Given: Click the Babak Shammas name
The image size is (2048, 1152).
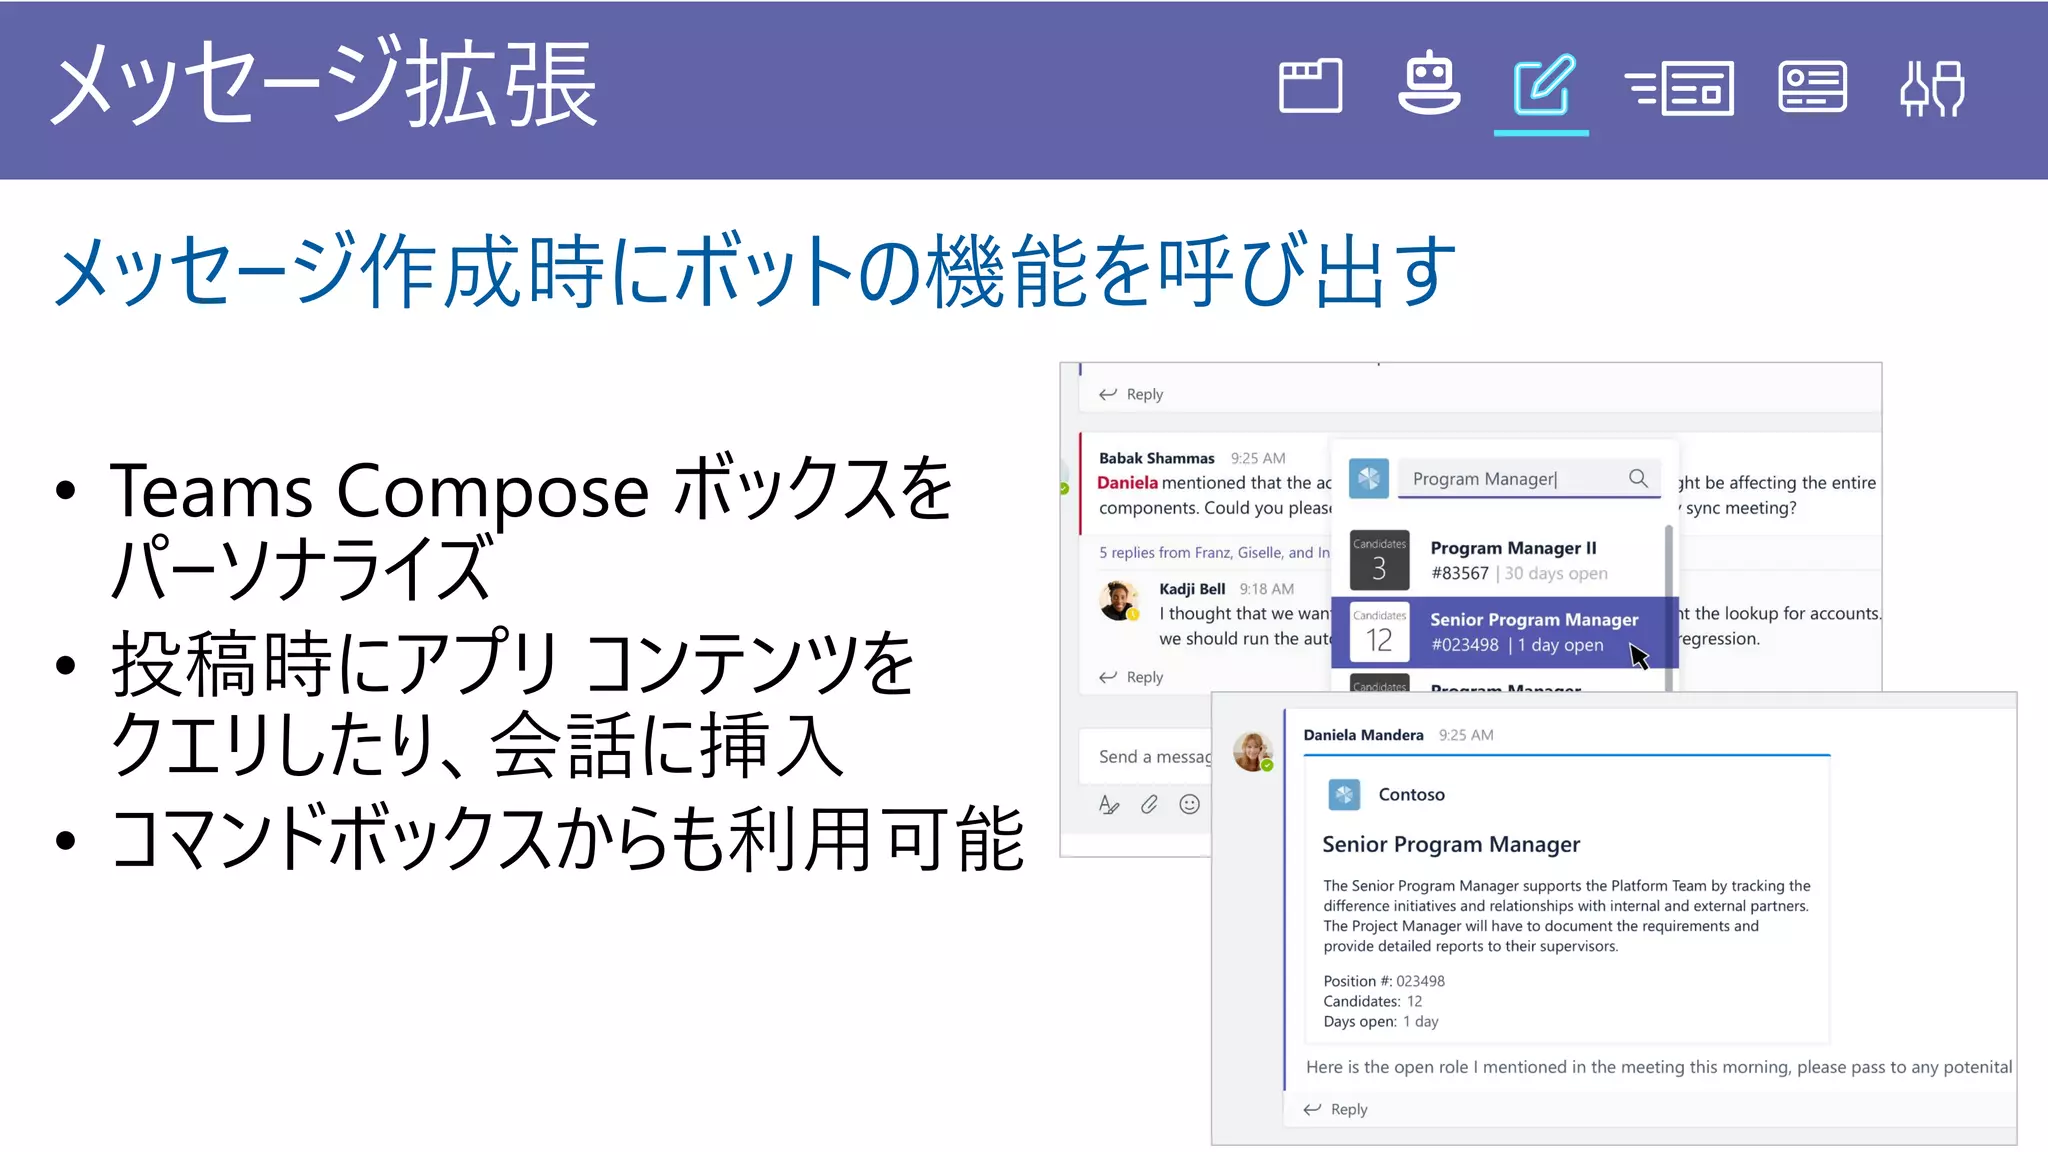Looking at the screenshot, I should (x=1156, y=458).
